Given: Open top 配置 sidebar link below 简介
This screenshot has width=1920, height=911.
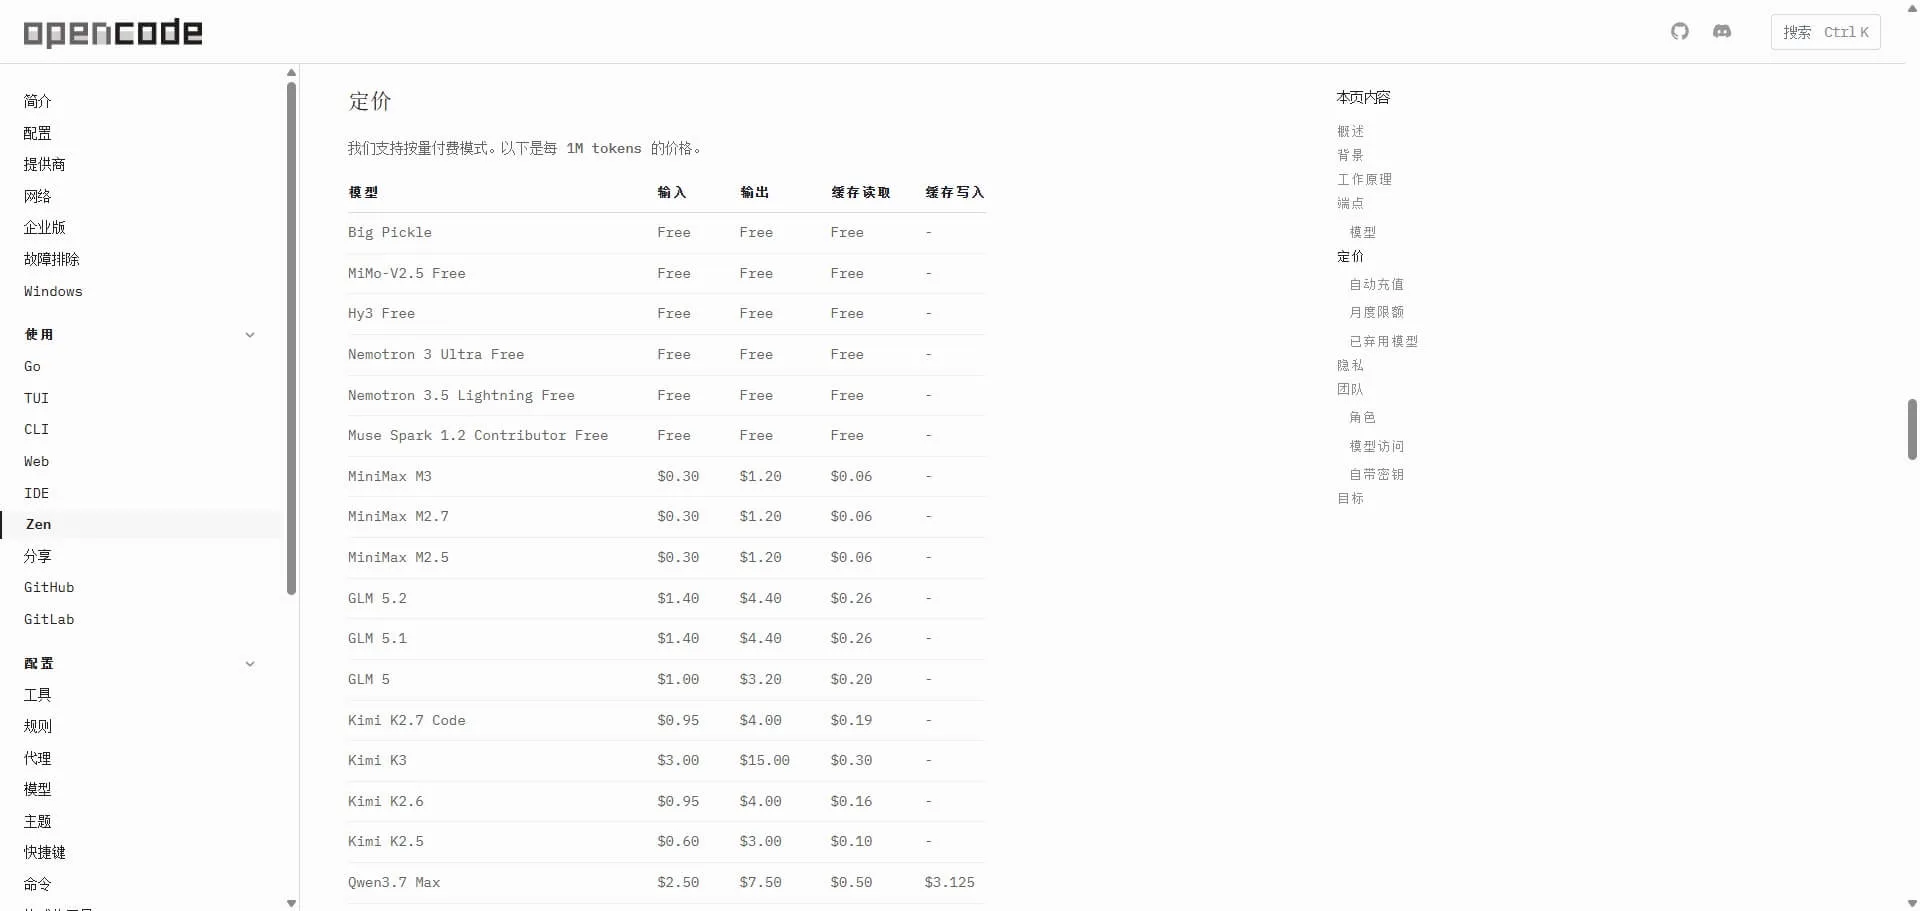Looking at the screenshot, I should (38, 133).
